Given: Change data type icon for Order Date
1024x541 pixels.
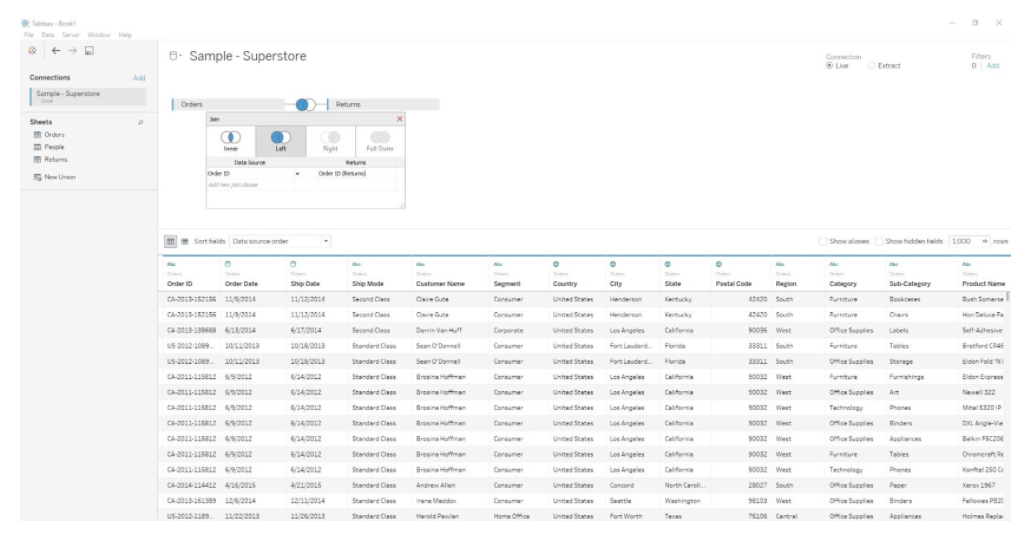Looking at the screenshot, I should (x=228, y=264).
